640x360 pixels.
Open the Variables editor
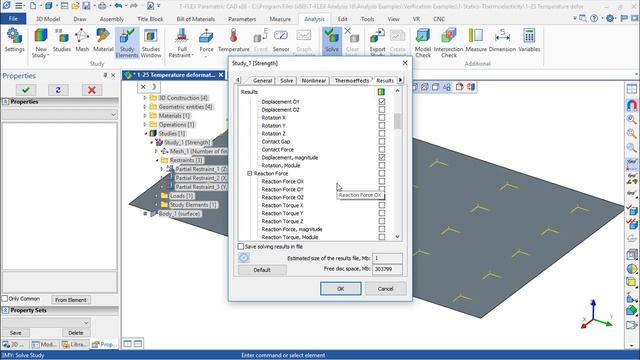pos(529,40)
